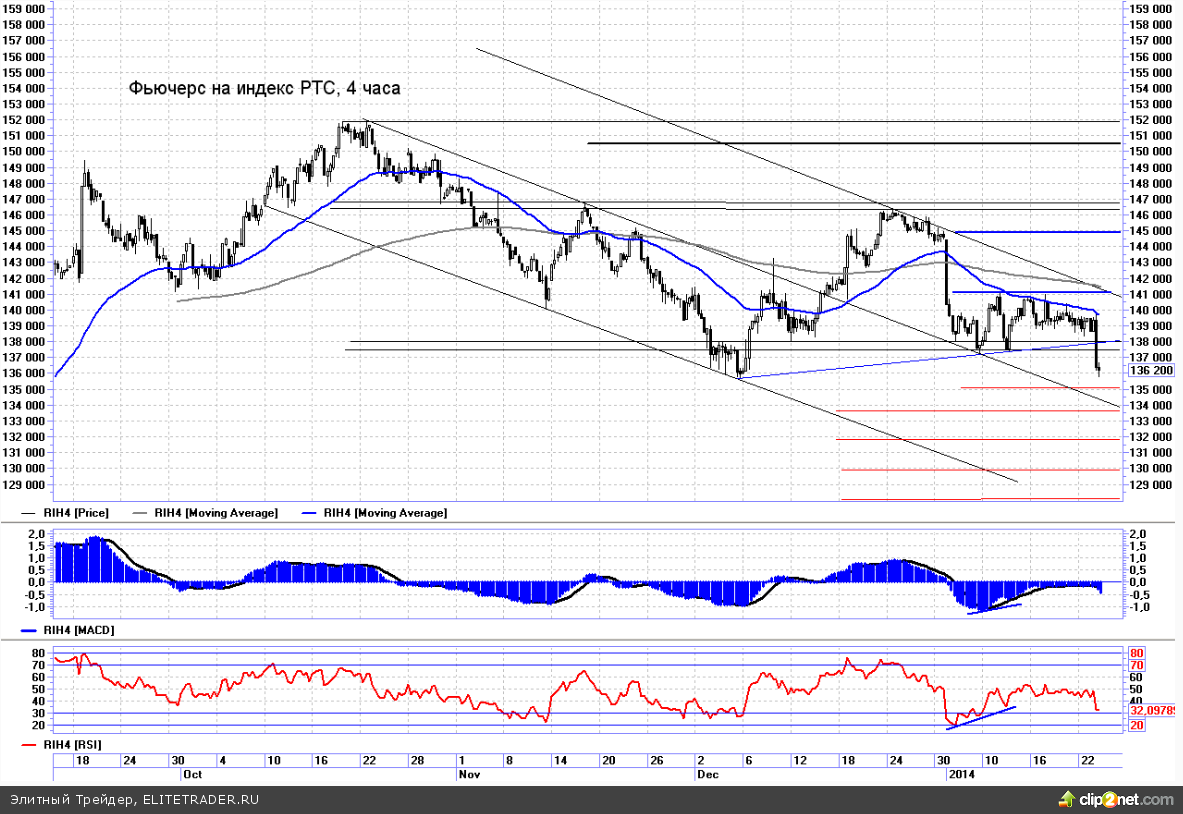Click the red 70 level on RSI scale
Viewport: 1183px width, 814px height.
pyautogui.click(x=1137, y=665)
